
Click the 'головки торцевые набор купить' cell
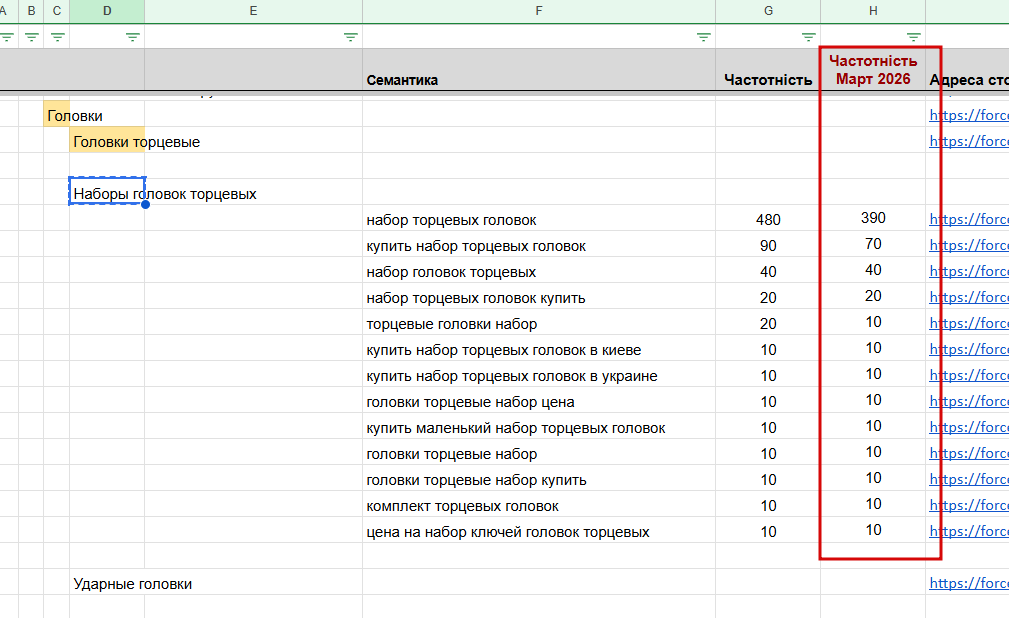[539, 480]
